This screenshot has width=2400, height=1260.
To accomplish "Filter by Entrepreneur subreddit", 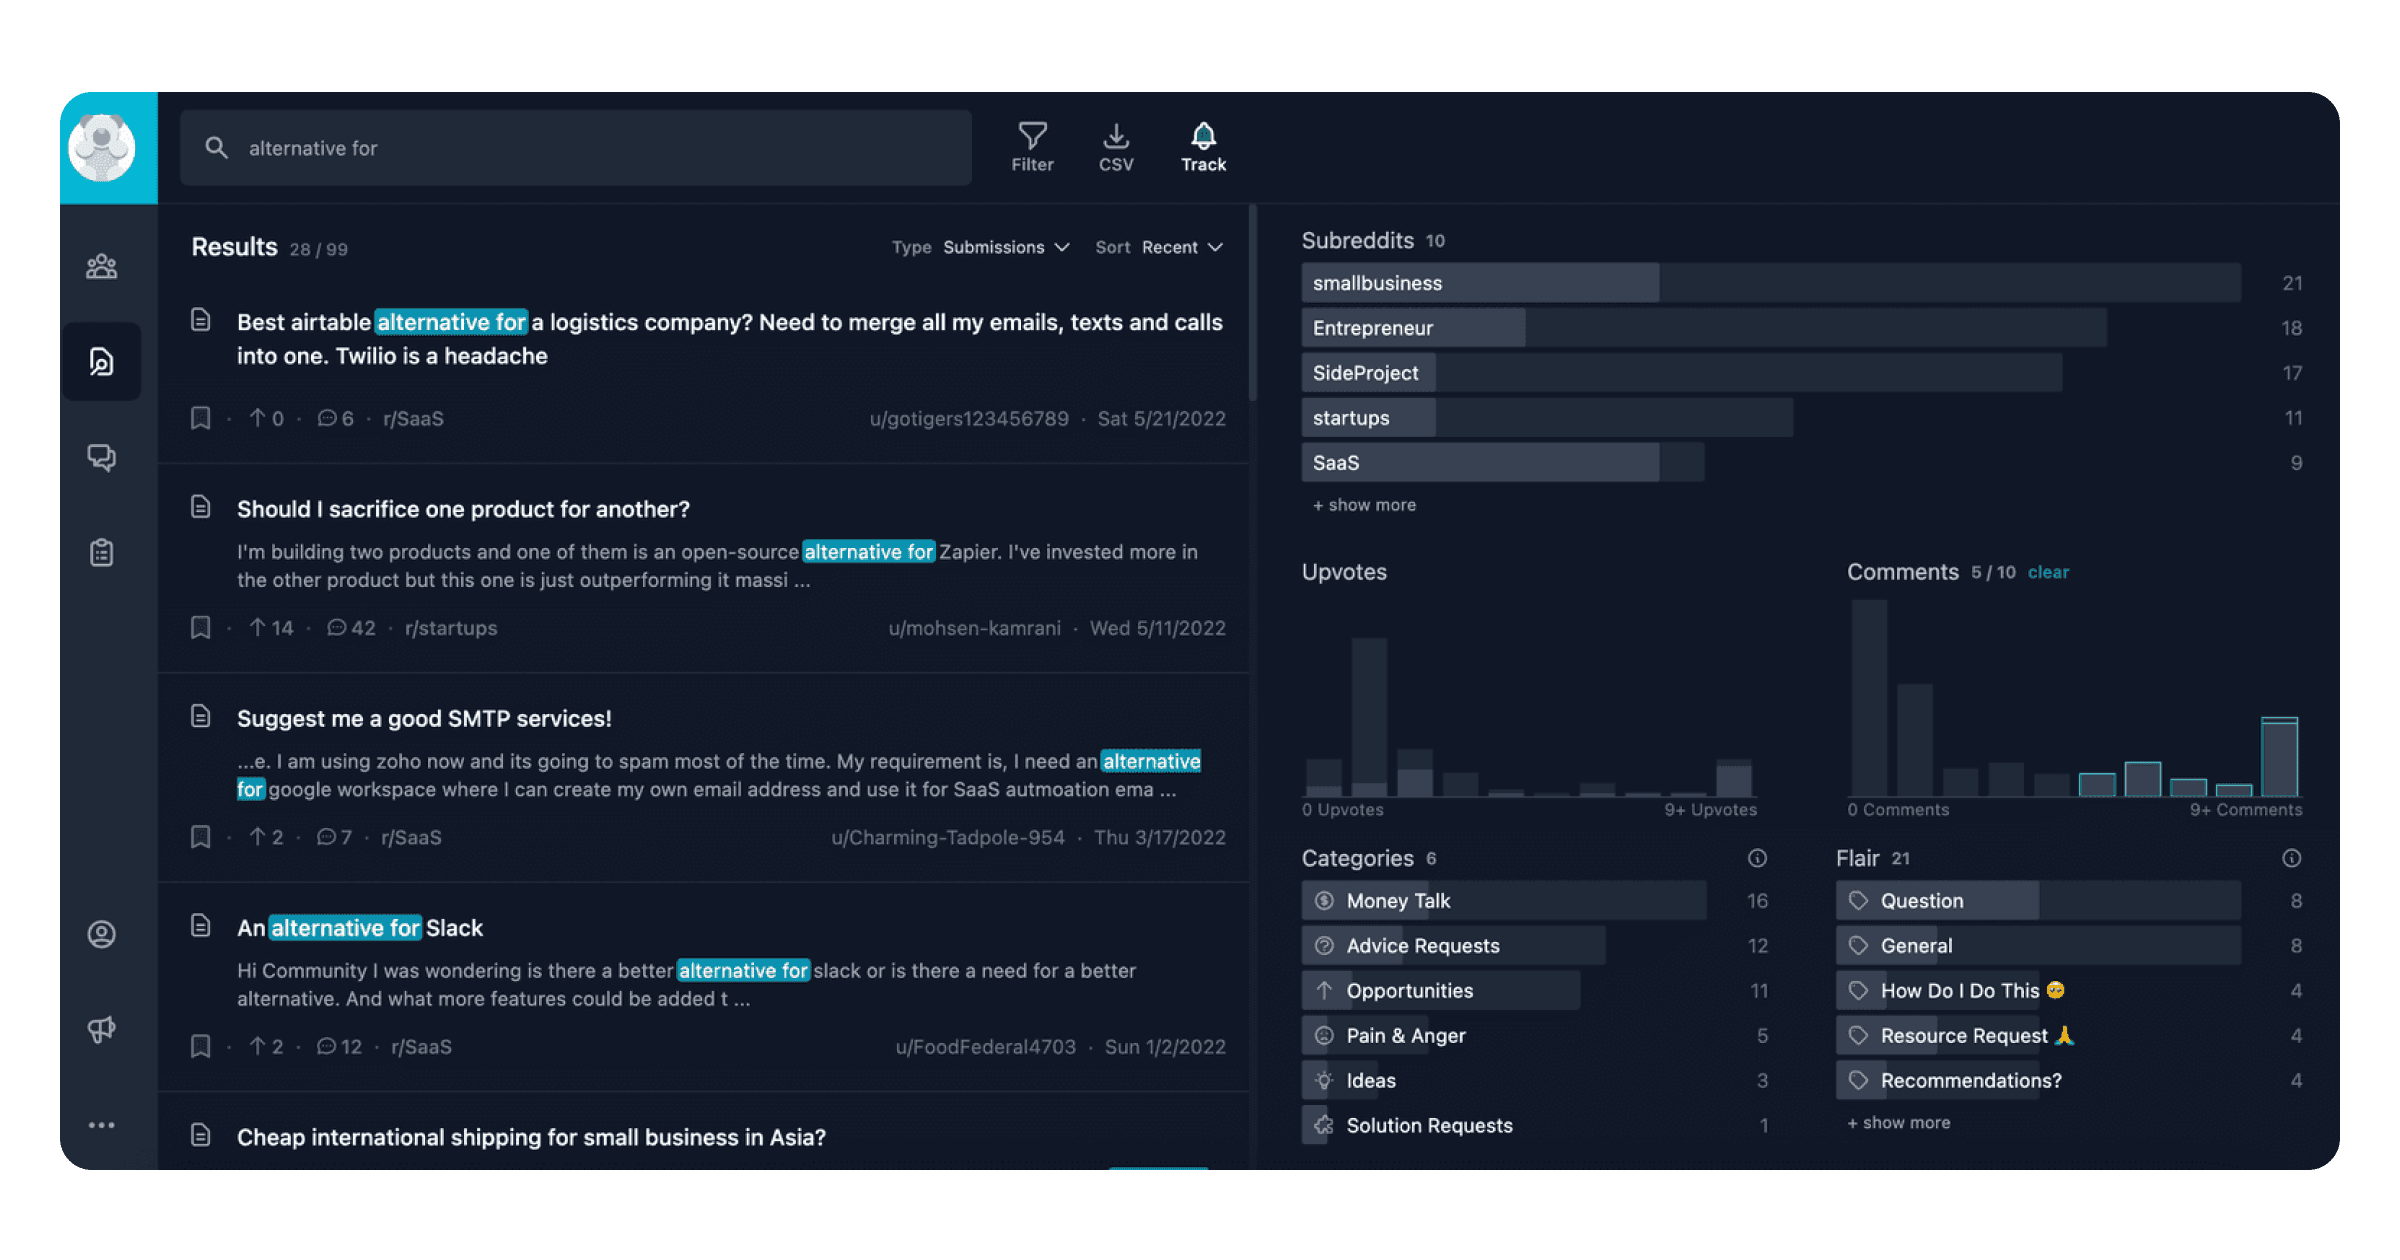I will (x=1704, y=328).
